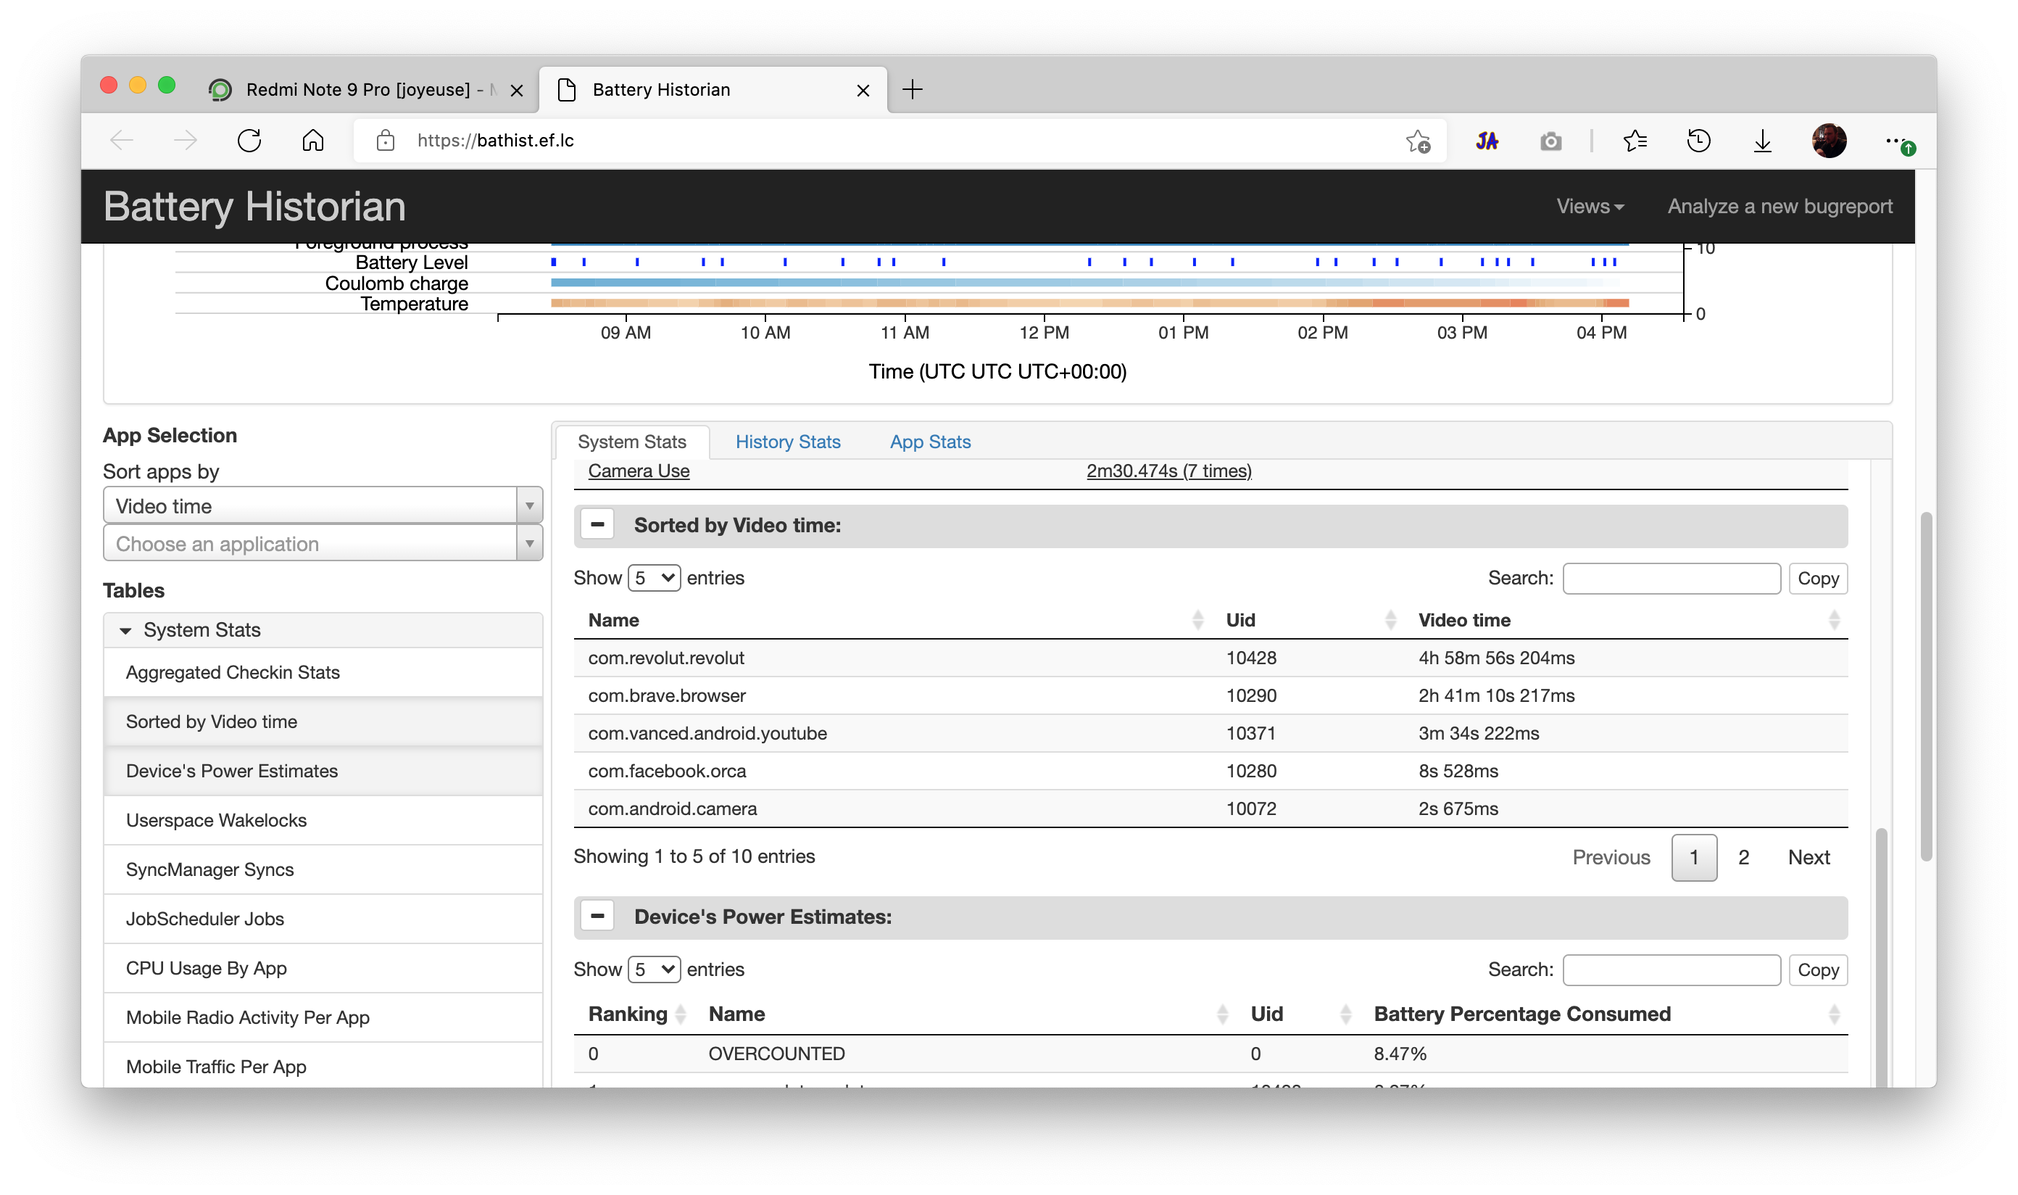Click the page scrollbar on right
The height and width of the screenshot is (1195, 2018).
pyautogui.click(x=1926, y=686)
